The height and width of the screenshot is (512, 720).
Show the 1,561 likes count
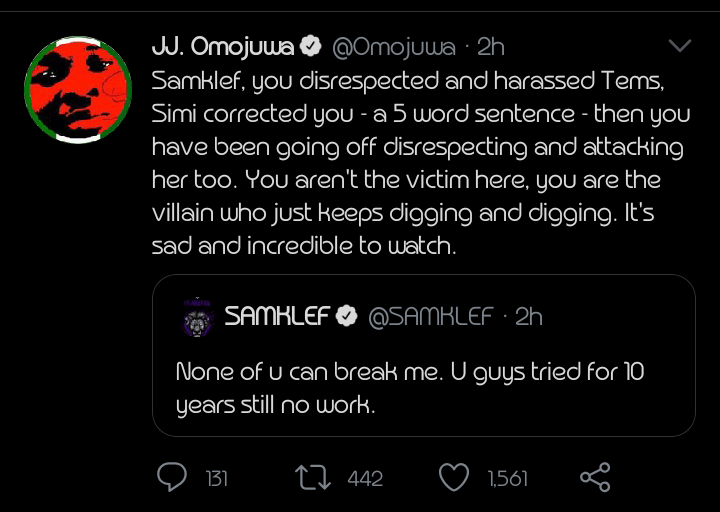(x=508, y=479)
